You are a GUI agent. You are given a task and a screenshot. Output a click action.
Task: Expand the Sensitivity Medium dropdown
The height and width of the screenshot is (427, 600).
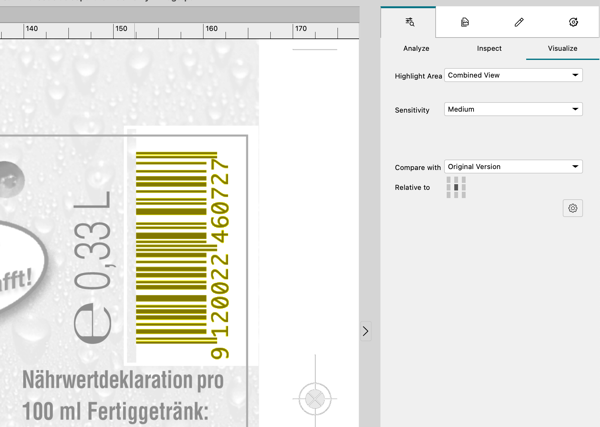pos(513,109)
